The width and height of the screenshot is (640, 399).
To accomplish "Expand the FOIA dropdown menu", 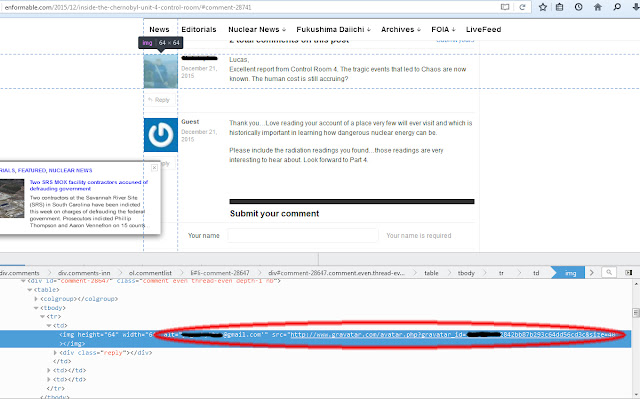I will [x=443, y=29].
